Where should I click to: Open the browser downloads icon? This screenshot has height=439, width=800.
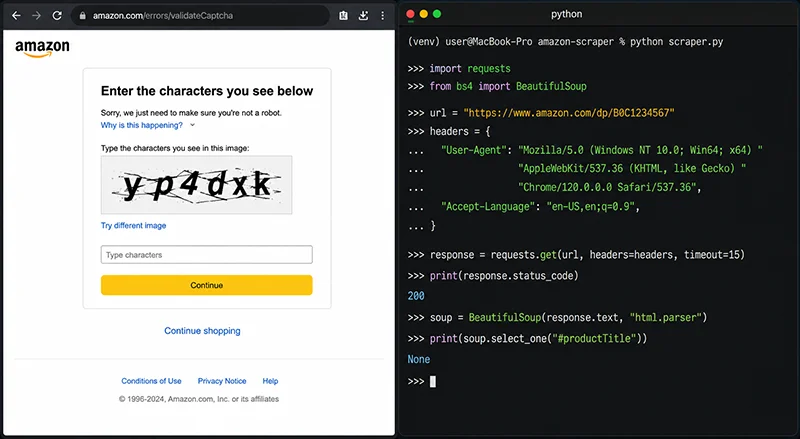[x=363, y=16]
